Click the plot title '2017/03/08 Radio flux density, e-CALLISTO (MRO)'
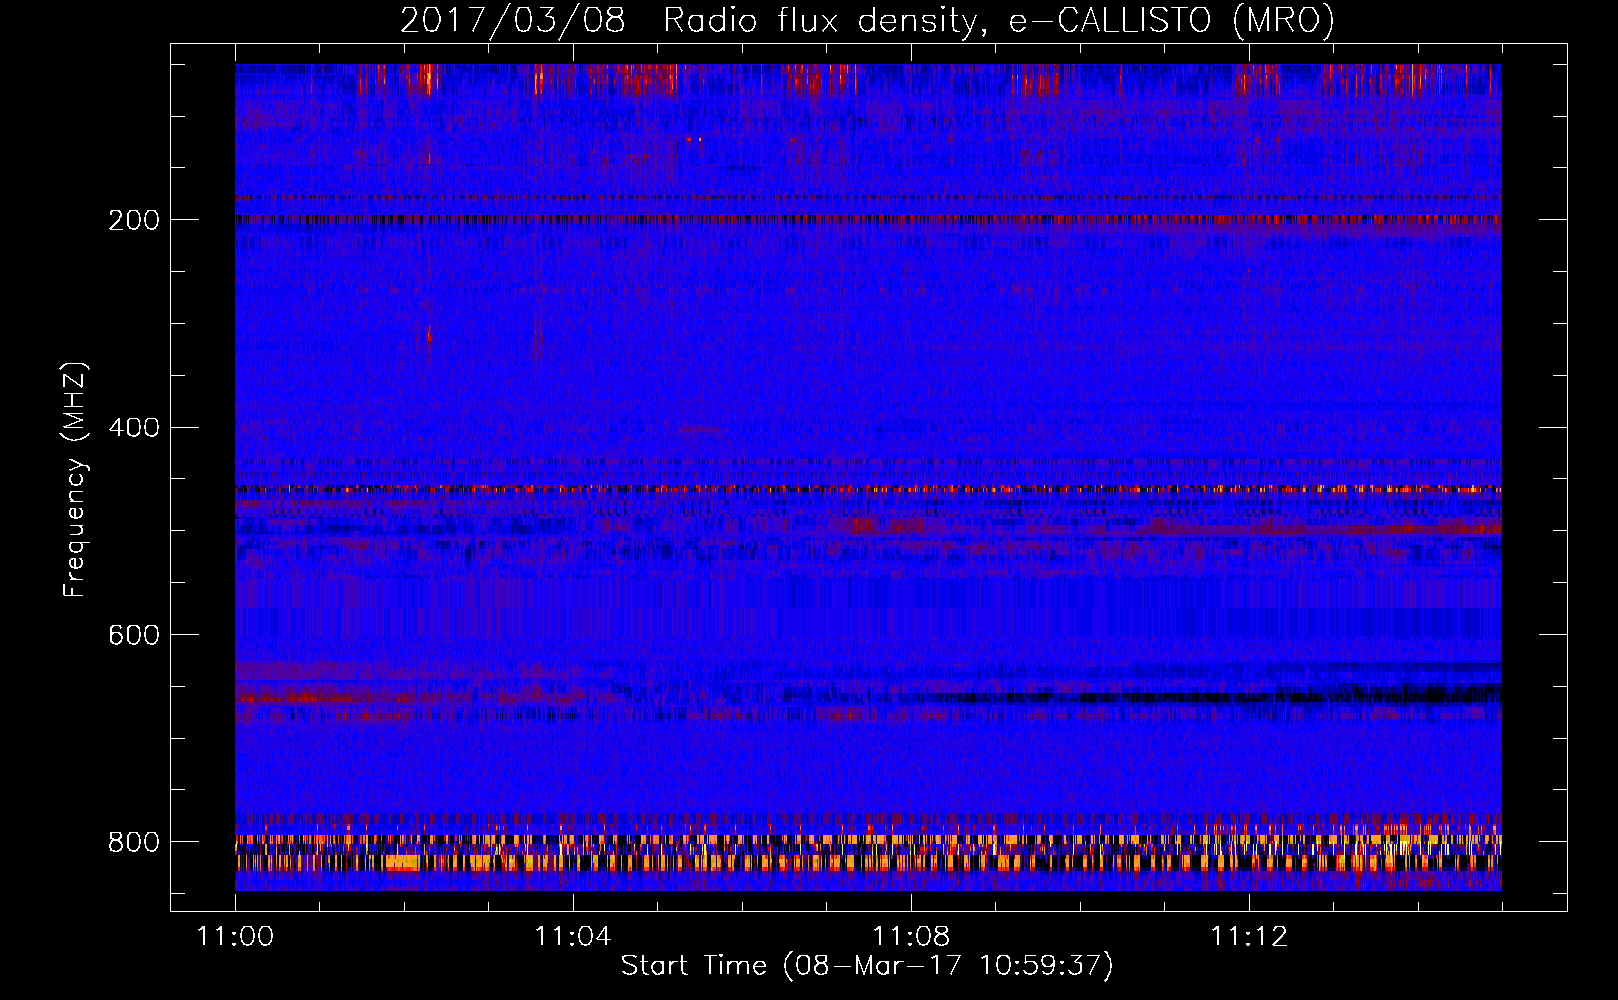The image size is (1618, 1000). point(867,20)
